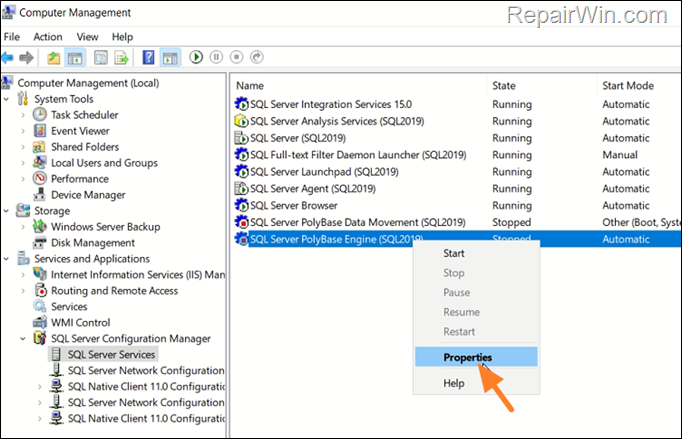The image size is (682, 439).
Task: Expand the Routing and Remote Access node
Action: (x=23, y=291)
